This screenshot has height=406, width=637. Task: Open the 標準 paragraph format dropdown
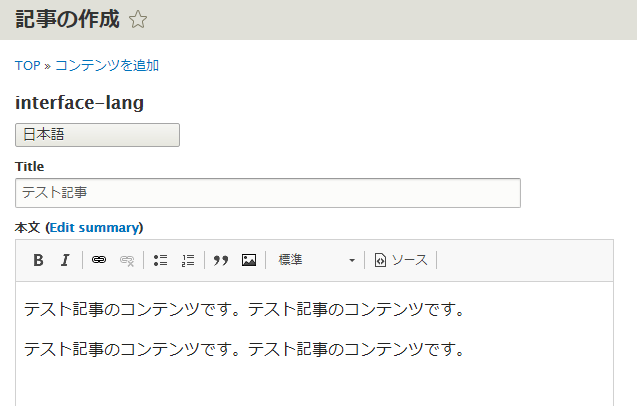coord(316,260)
